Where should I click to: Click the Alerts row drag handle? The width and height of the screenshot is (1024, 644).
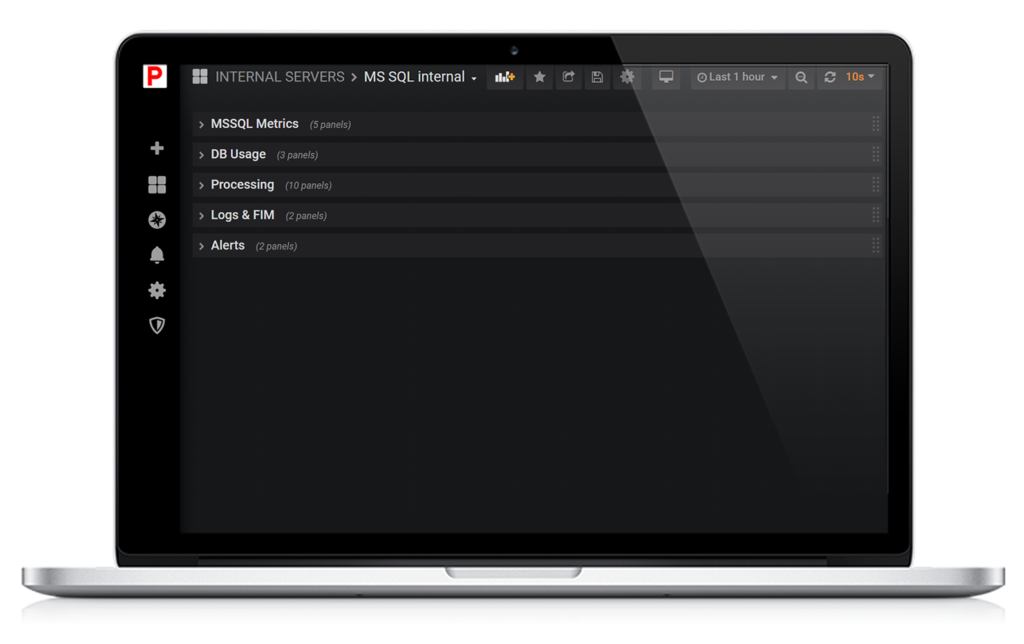(875, 246)
